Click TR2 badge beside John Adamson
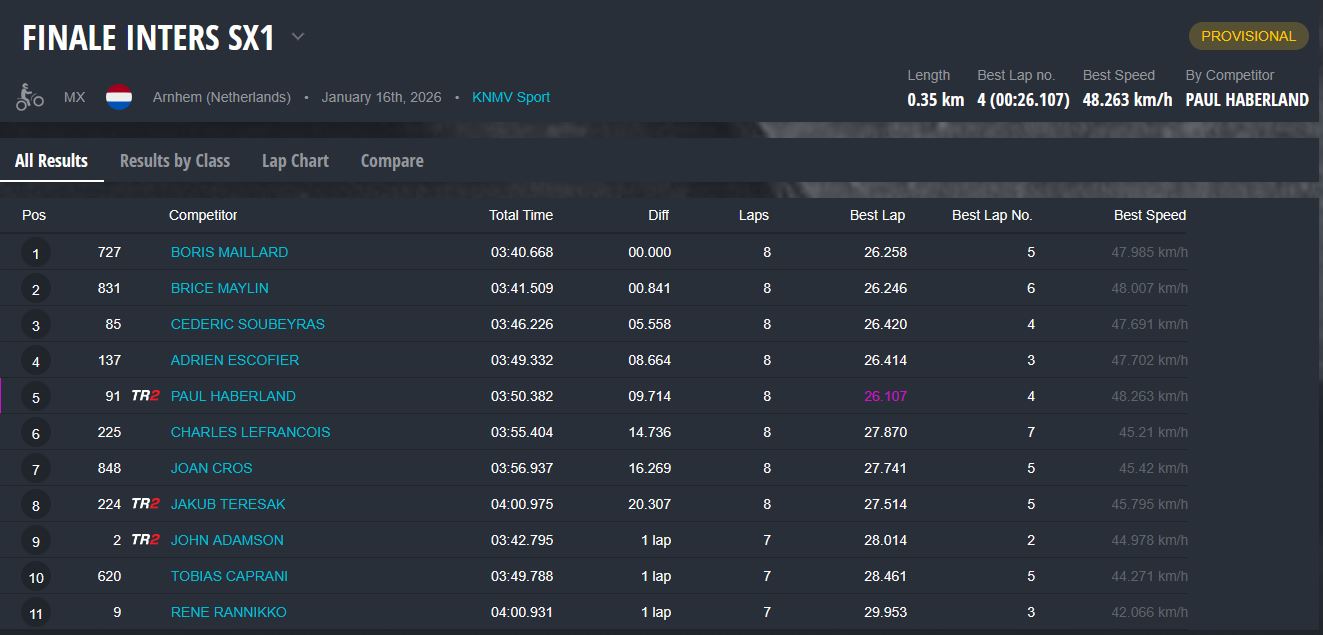The image size is (1323, 635). pyautogui.click(x=145, y=540)
